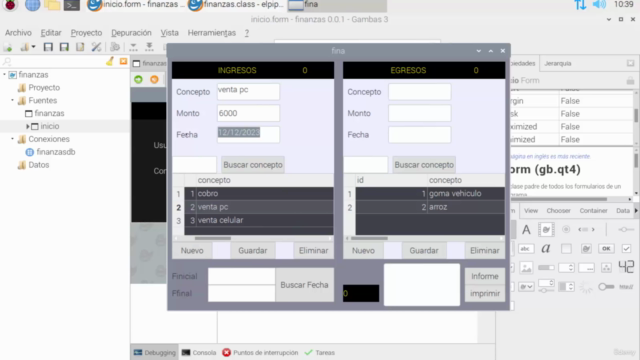Switch to Jerarquía tab
This screenshot has width=640, height=360.
[558, 63]
